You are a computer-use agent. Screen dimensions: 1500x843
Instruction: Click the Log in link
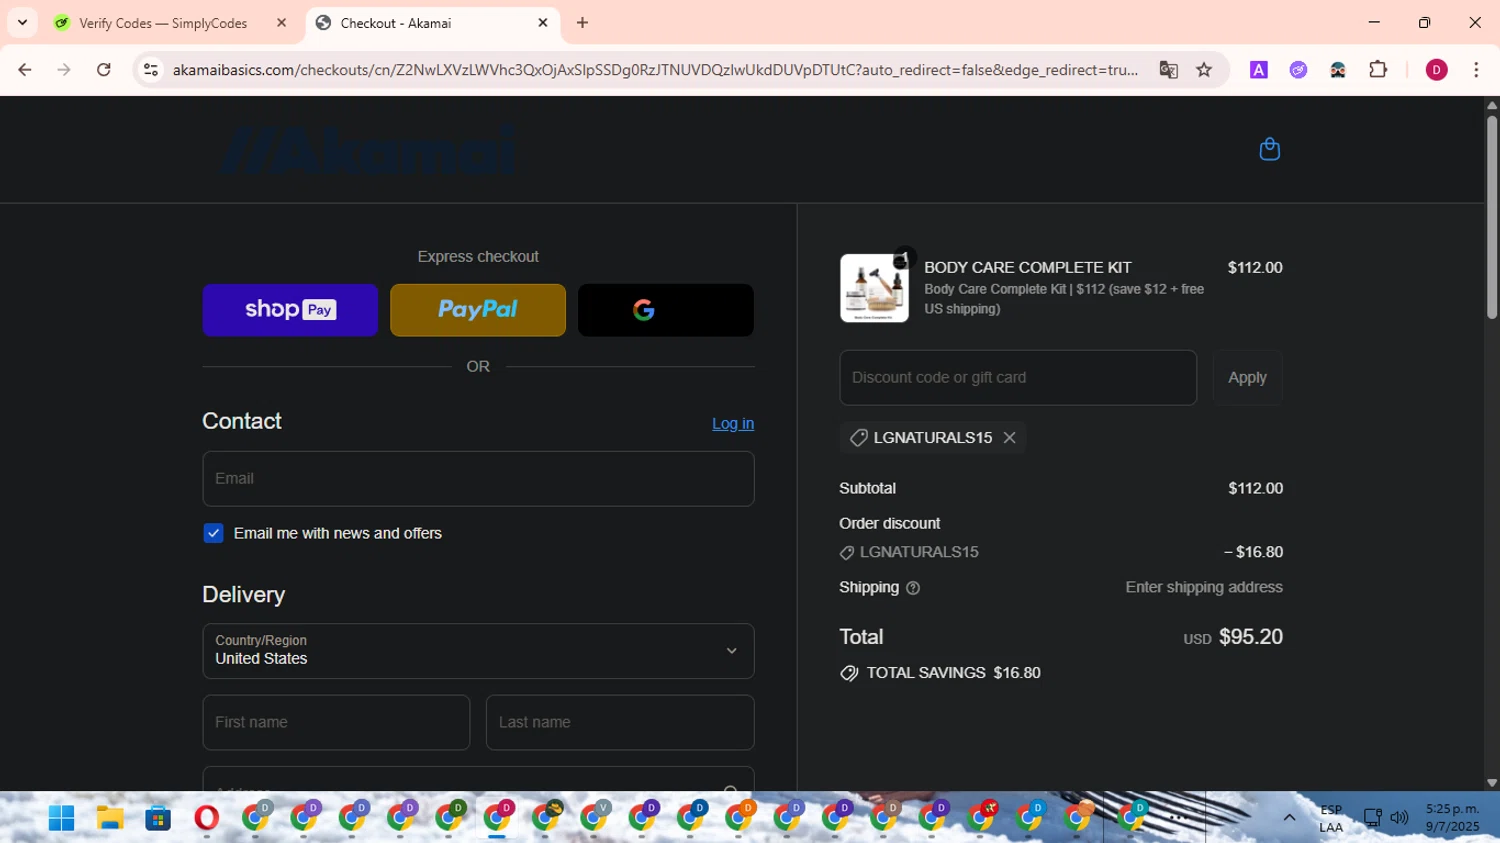tap(733, 424)
